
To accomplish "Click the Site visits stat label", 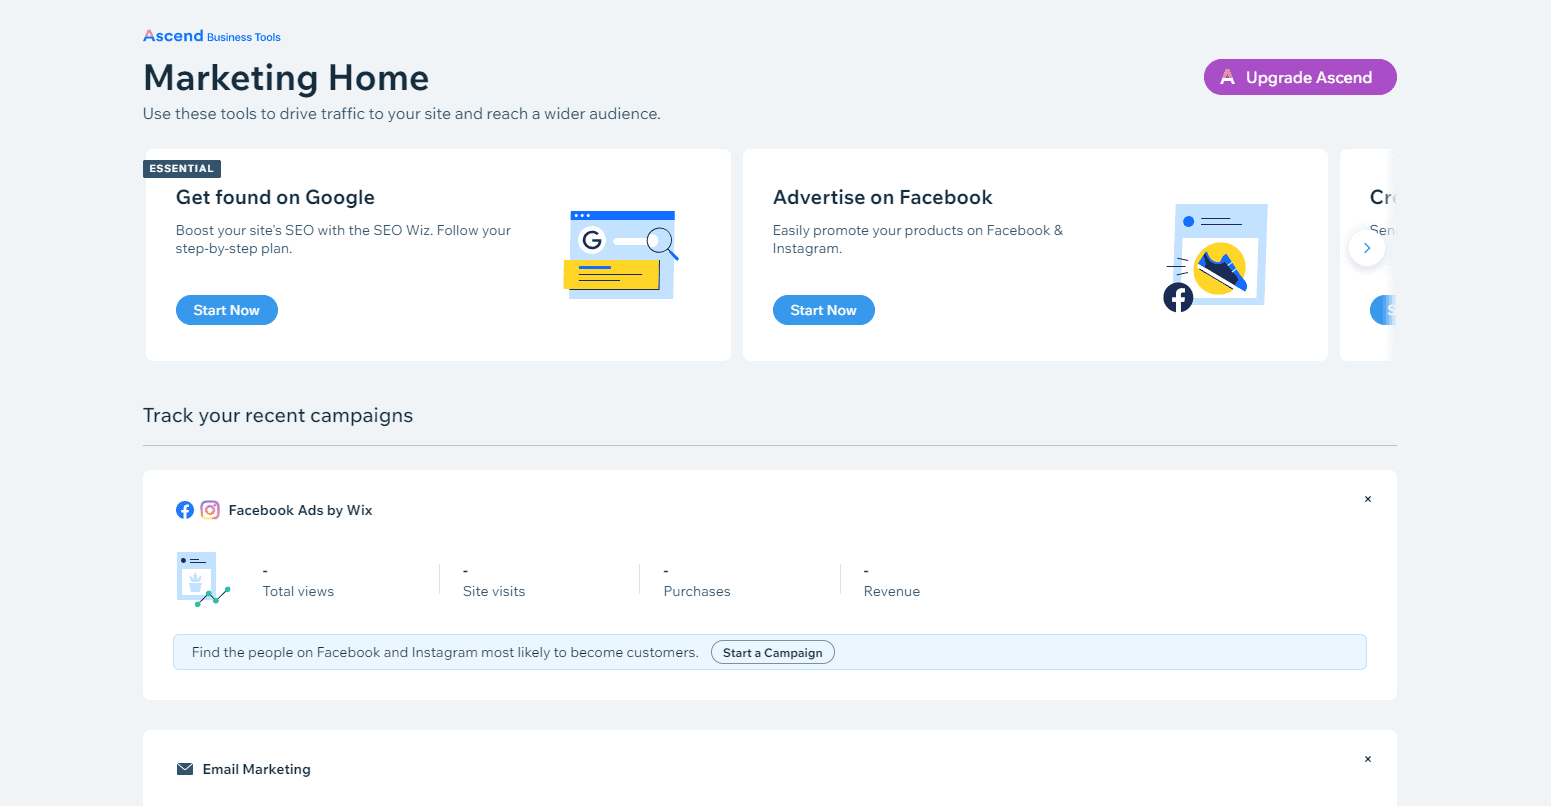I will tap(494, 591).
